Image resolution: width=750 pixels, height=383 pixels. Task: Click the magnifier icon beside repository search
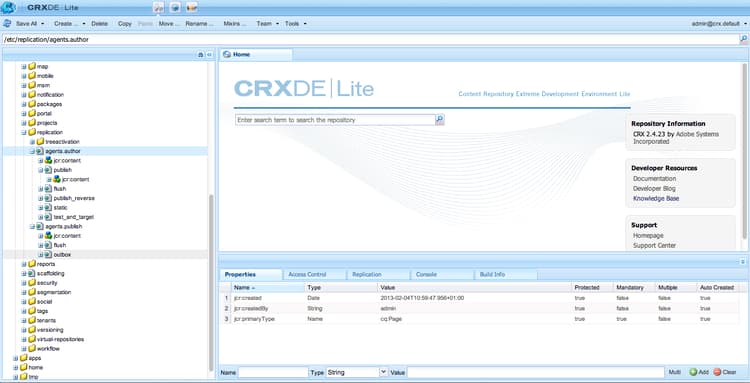click(x=440, y=120)
